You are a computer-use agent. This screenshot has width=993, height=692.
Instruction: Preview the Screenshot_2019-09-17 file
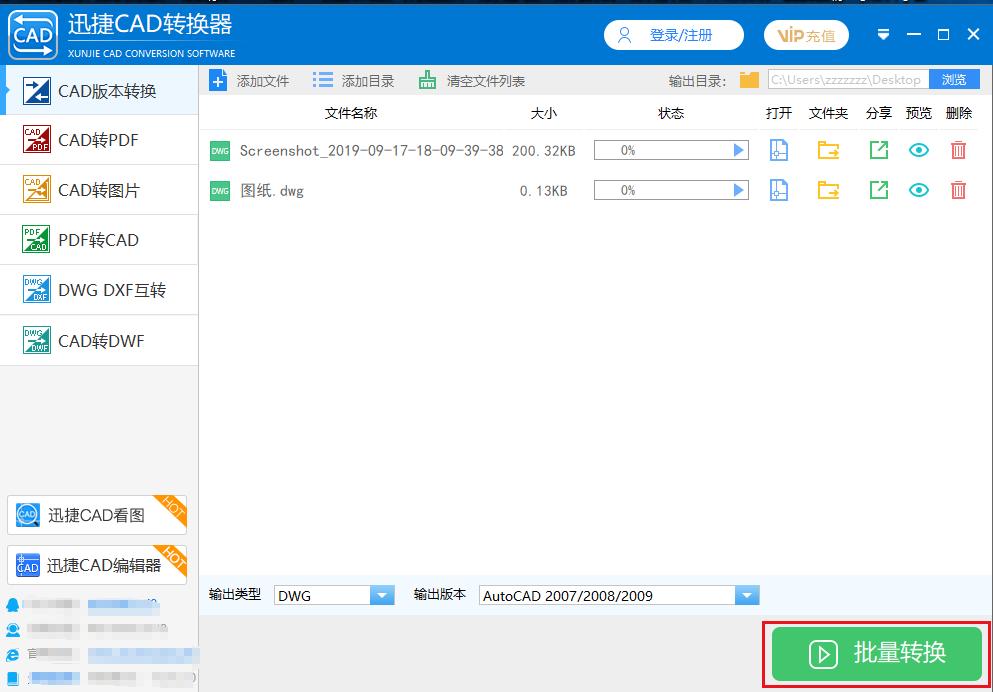point(918,150)
